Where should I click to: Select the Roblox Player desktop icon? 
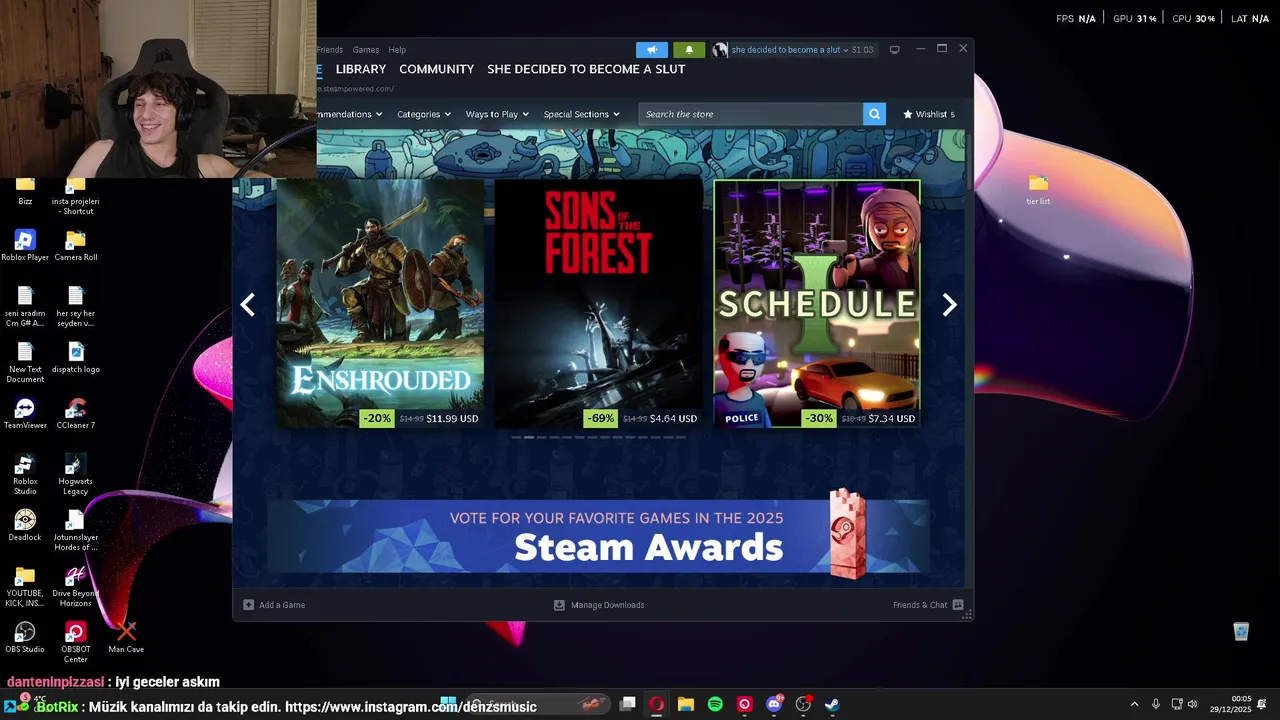tap(25, 246)
